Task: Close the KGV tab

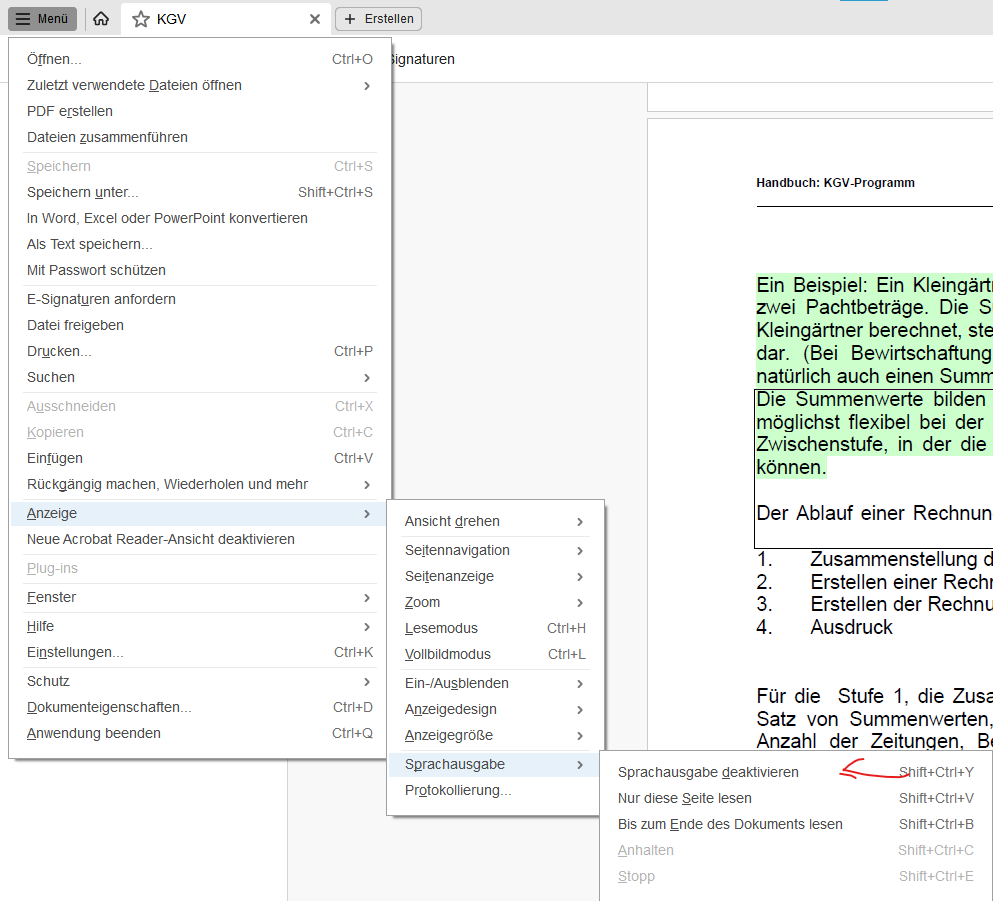Action: [x=315, y=20]
